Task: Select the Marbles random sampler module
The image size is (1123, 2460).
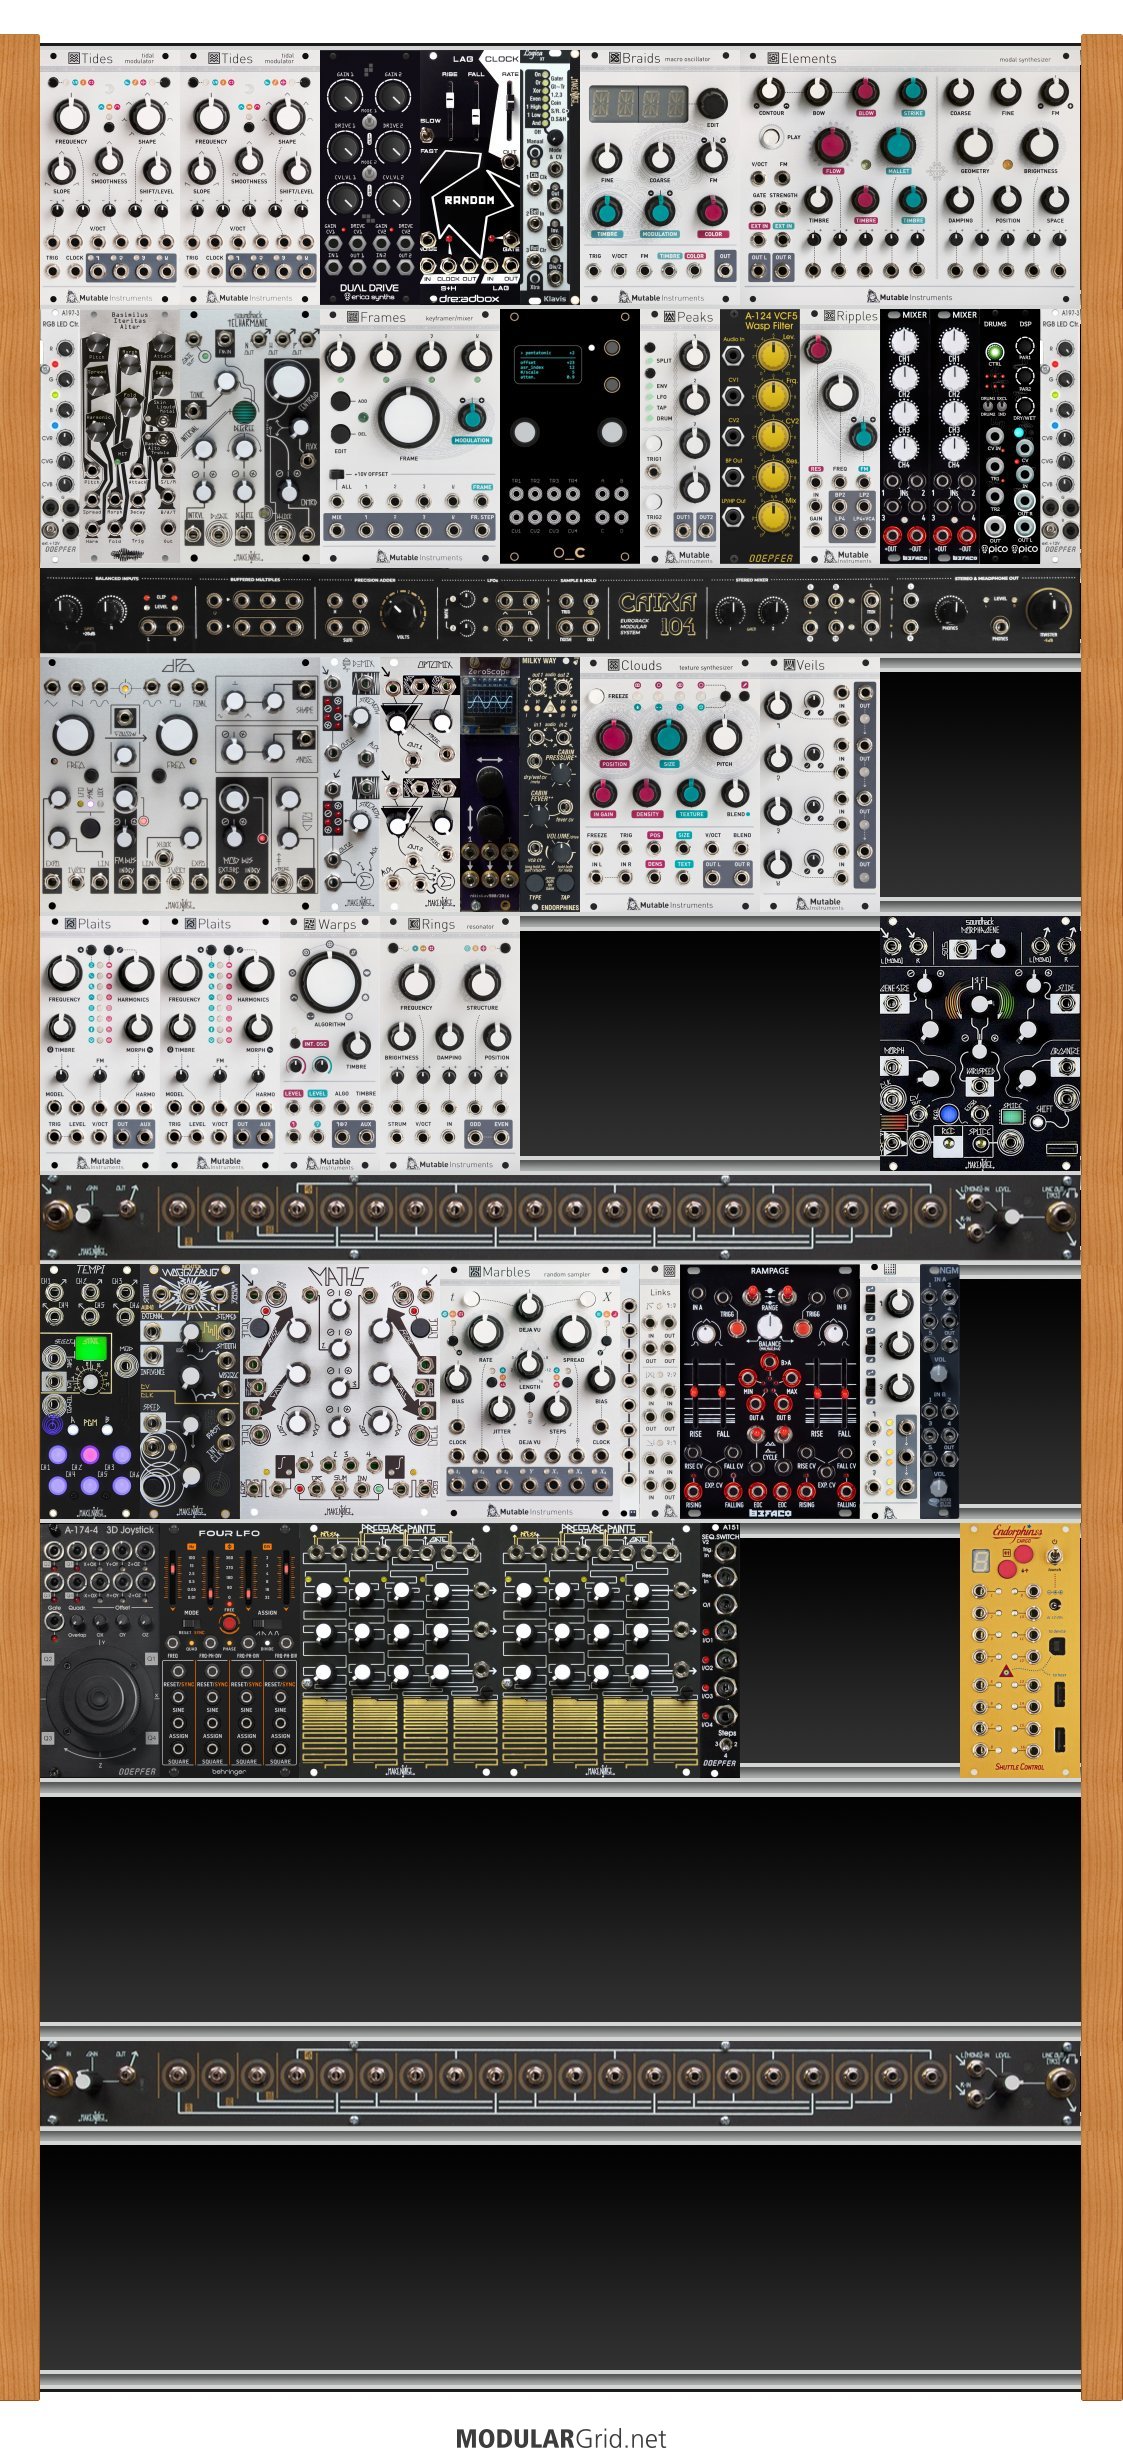Action: pyautogui.click(x=530, y=1391)
